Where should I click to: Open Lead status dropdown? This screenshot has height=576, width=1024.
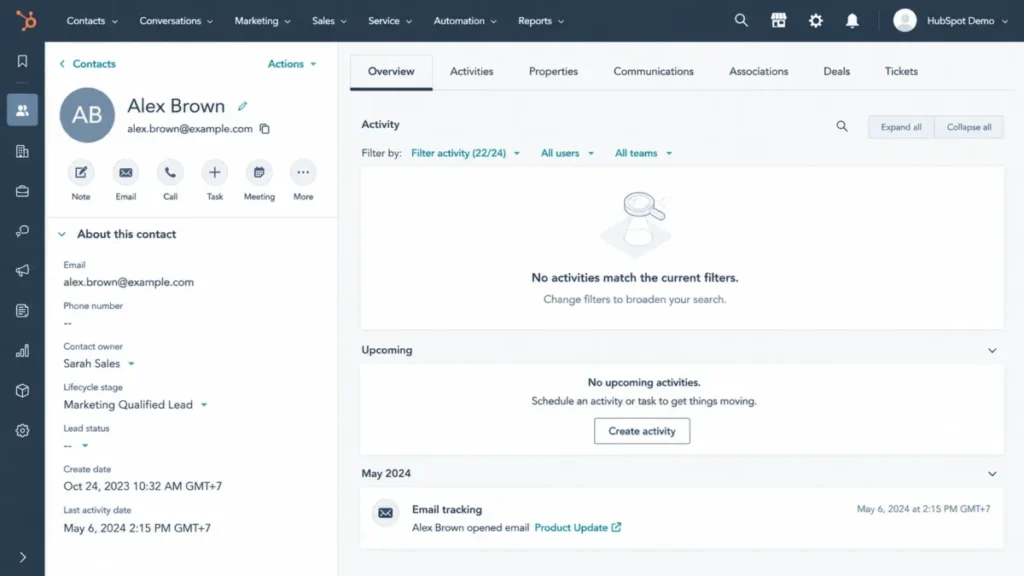pos(76,445)
